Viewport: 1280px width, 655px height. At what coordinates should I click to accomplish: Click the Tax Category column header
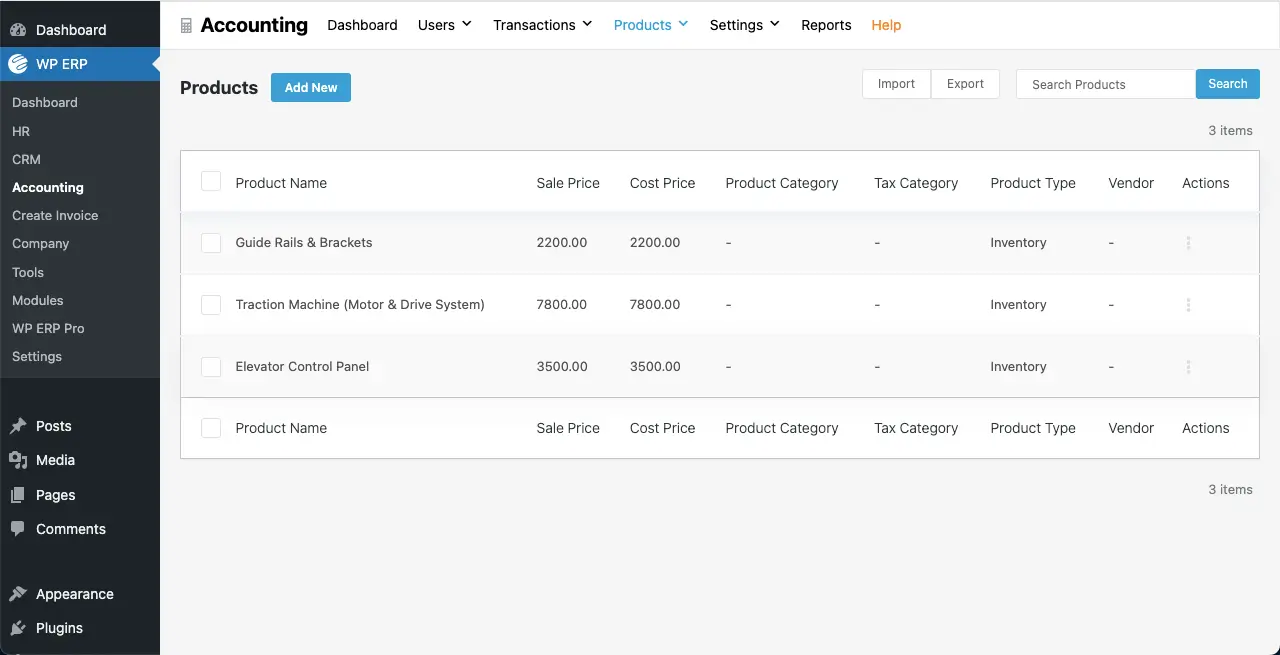pos(916,183)
